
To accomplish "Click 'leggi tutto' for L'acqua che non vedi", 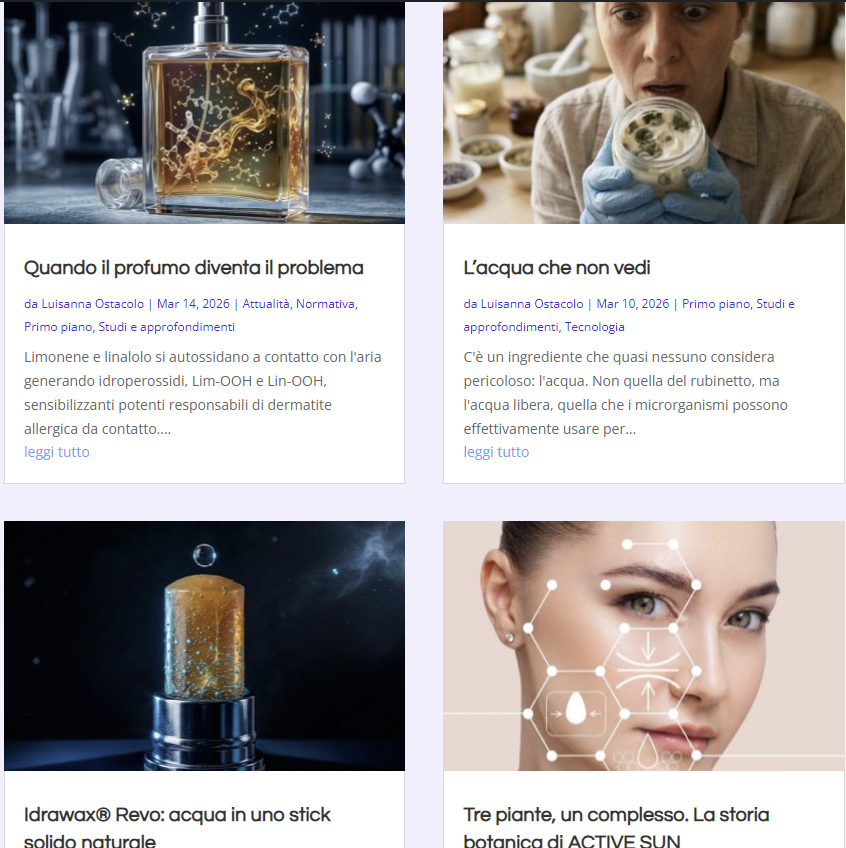I will pyautogui.click(x=496, y=452).
